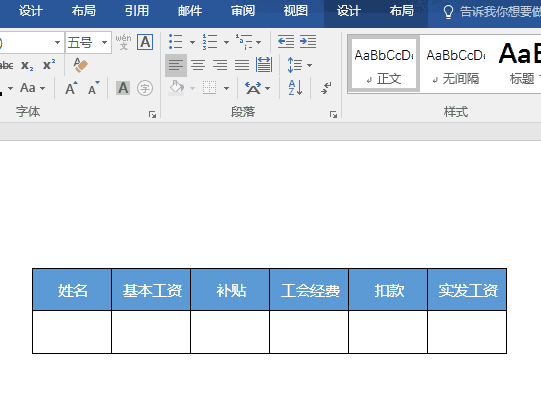Click the 基本工资 header cell
The image size is (541, 414).
click(151, 290)
